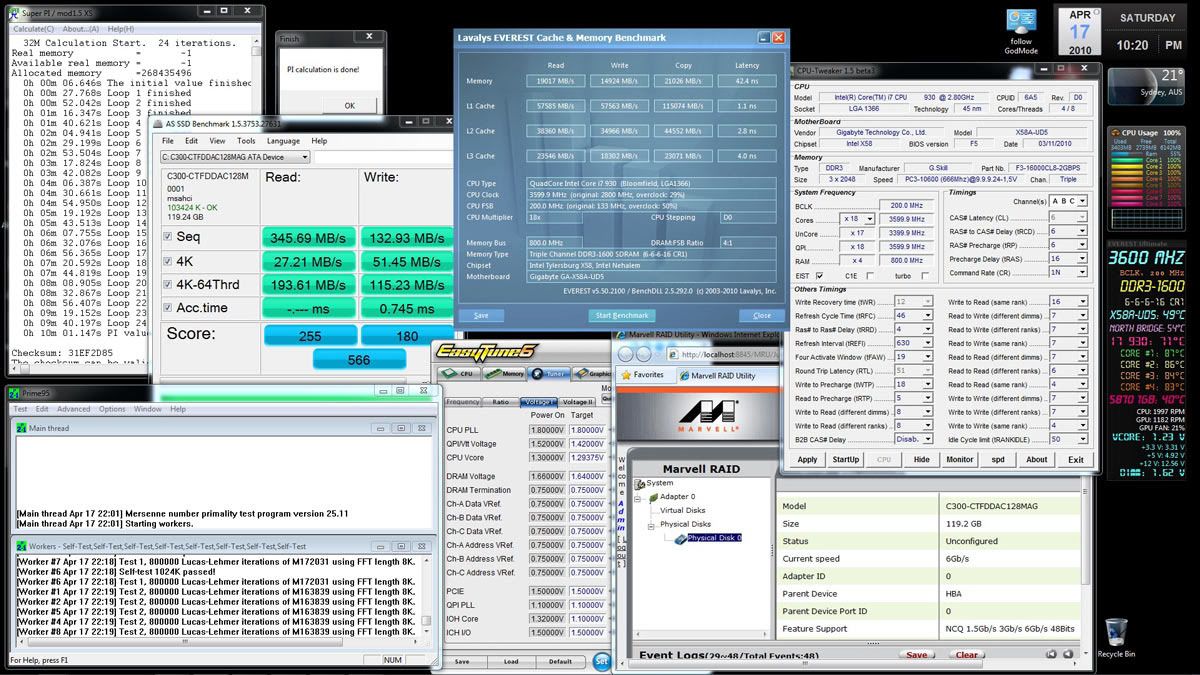Open the Tuner tab in EasyTune6
Screen dimensions: 1200x675
(550, 373)
